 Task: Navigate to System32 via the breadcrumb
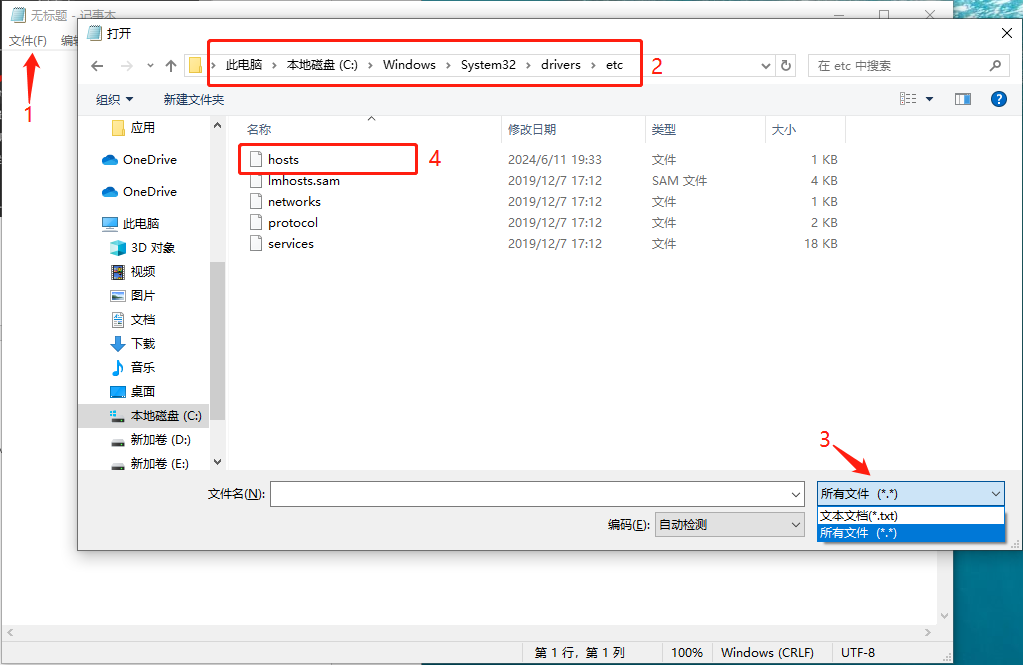click(488, 64)
